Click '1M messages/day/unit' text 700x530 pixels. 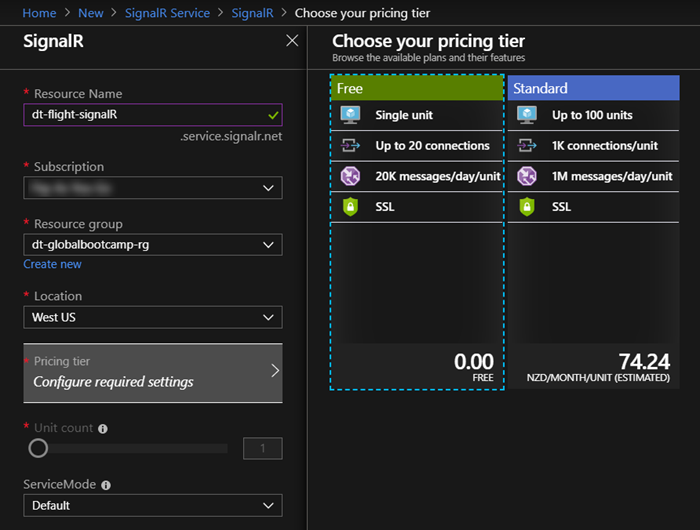pos(612,176)
